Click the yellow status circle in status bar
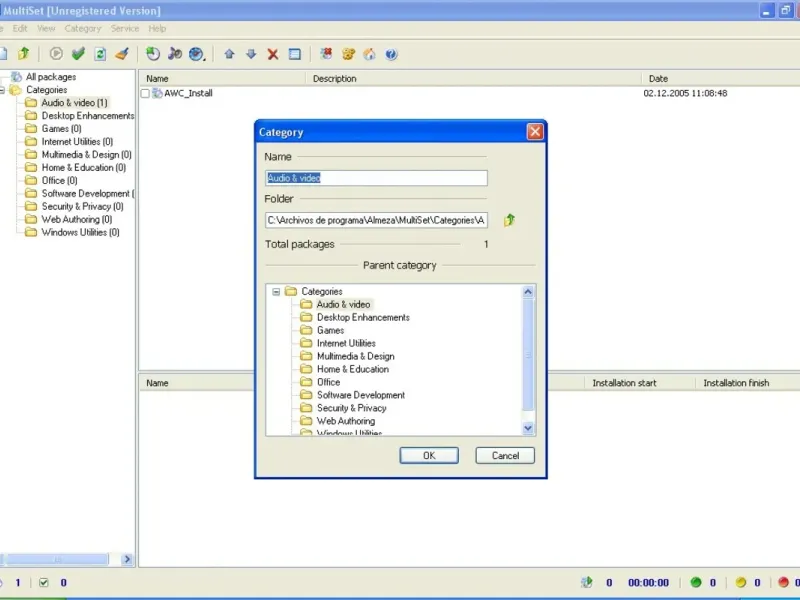This screenshot has height=600, width=800. pyautogui.click(x=741, y=582)
